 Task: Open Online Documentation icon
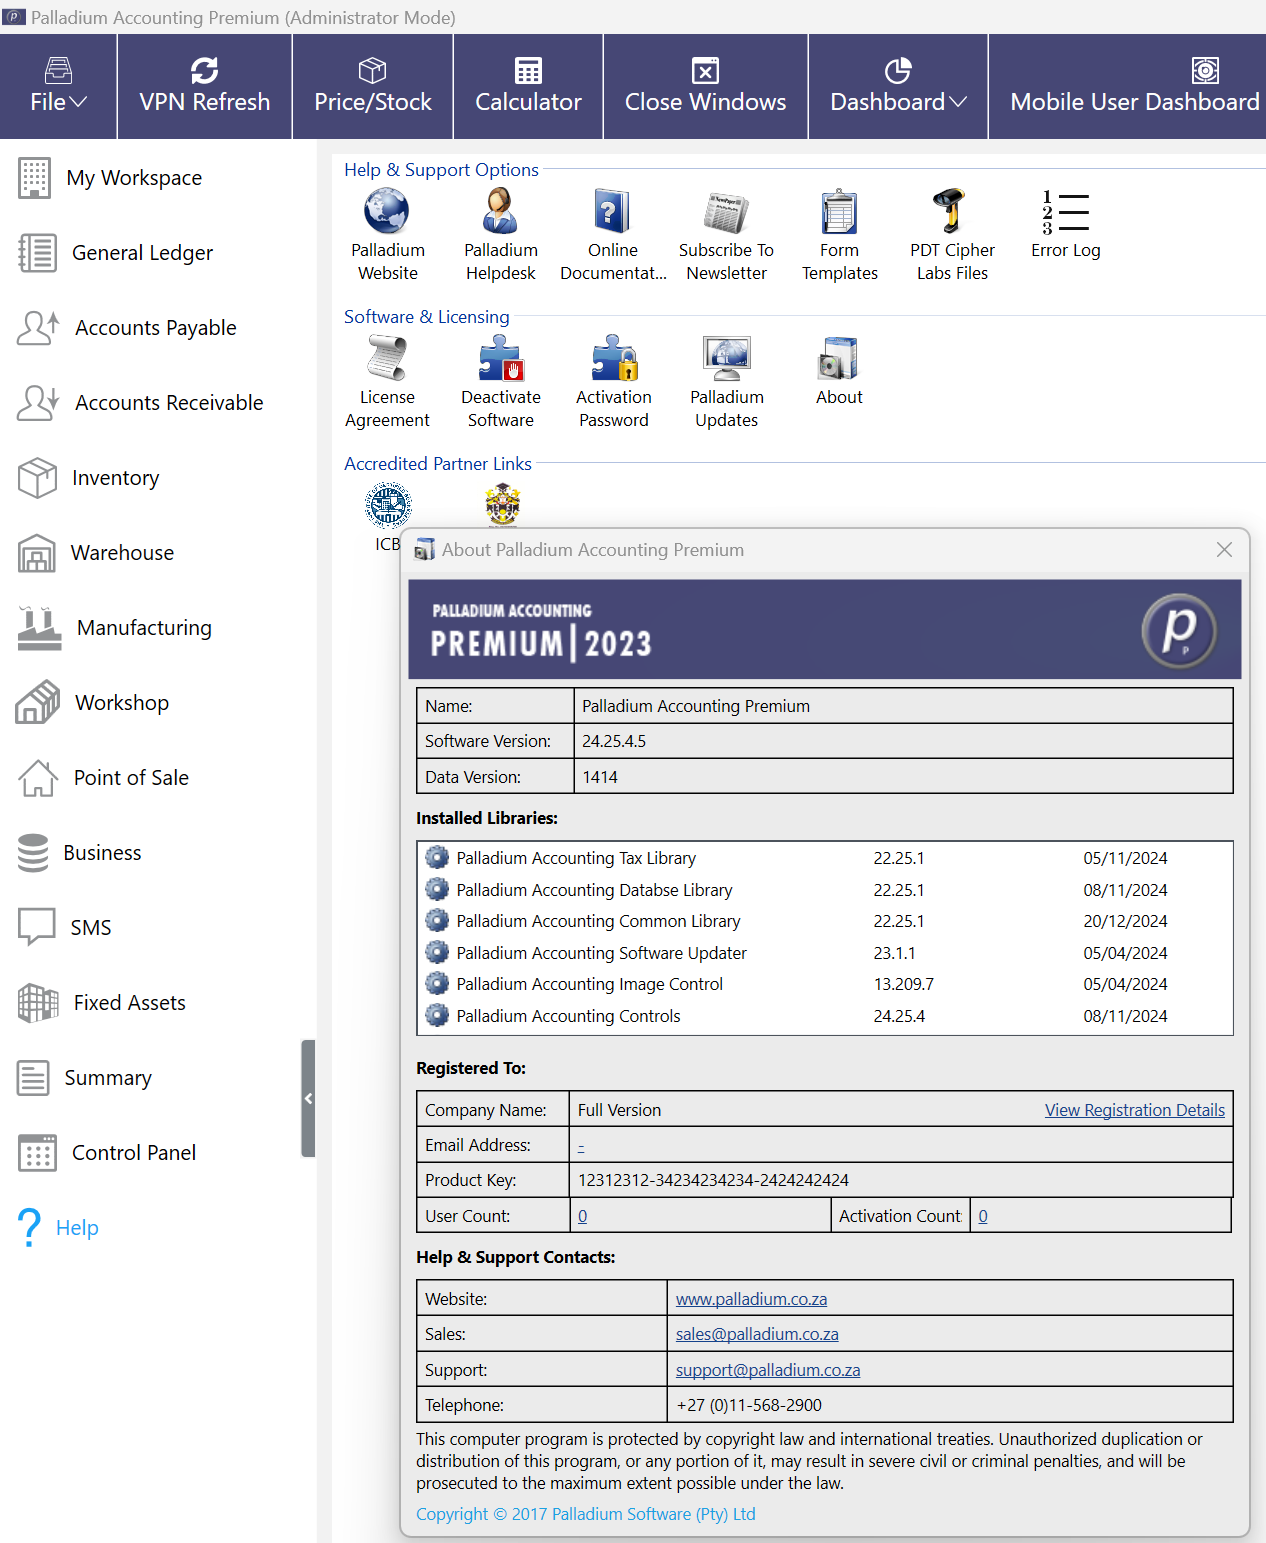613,235
